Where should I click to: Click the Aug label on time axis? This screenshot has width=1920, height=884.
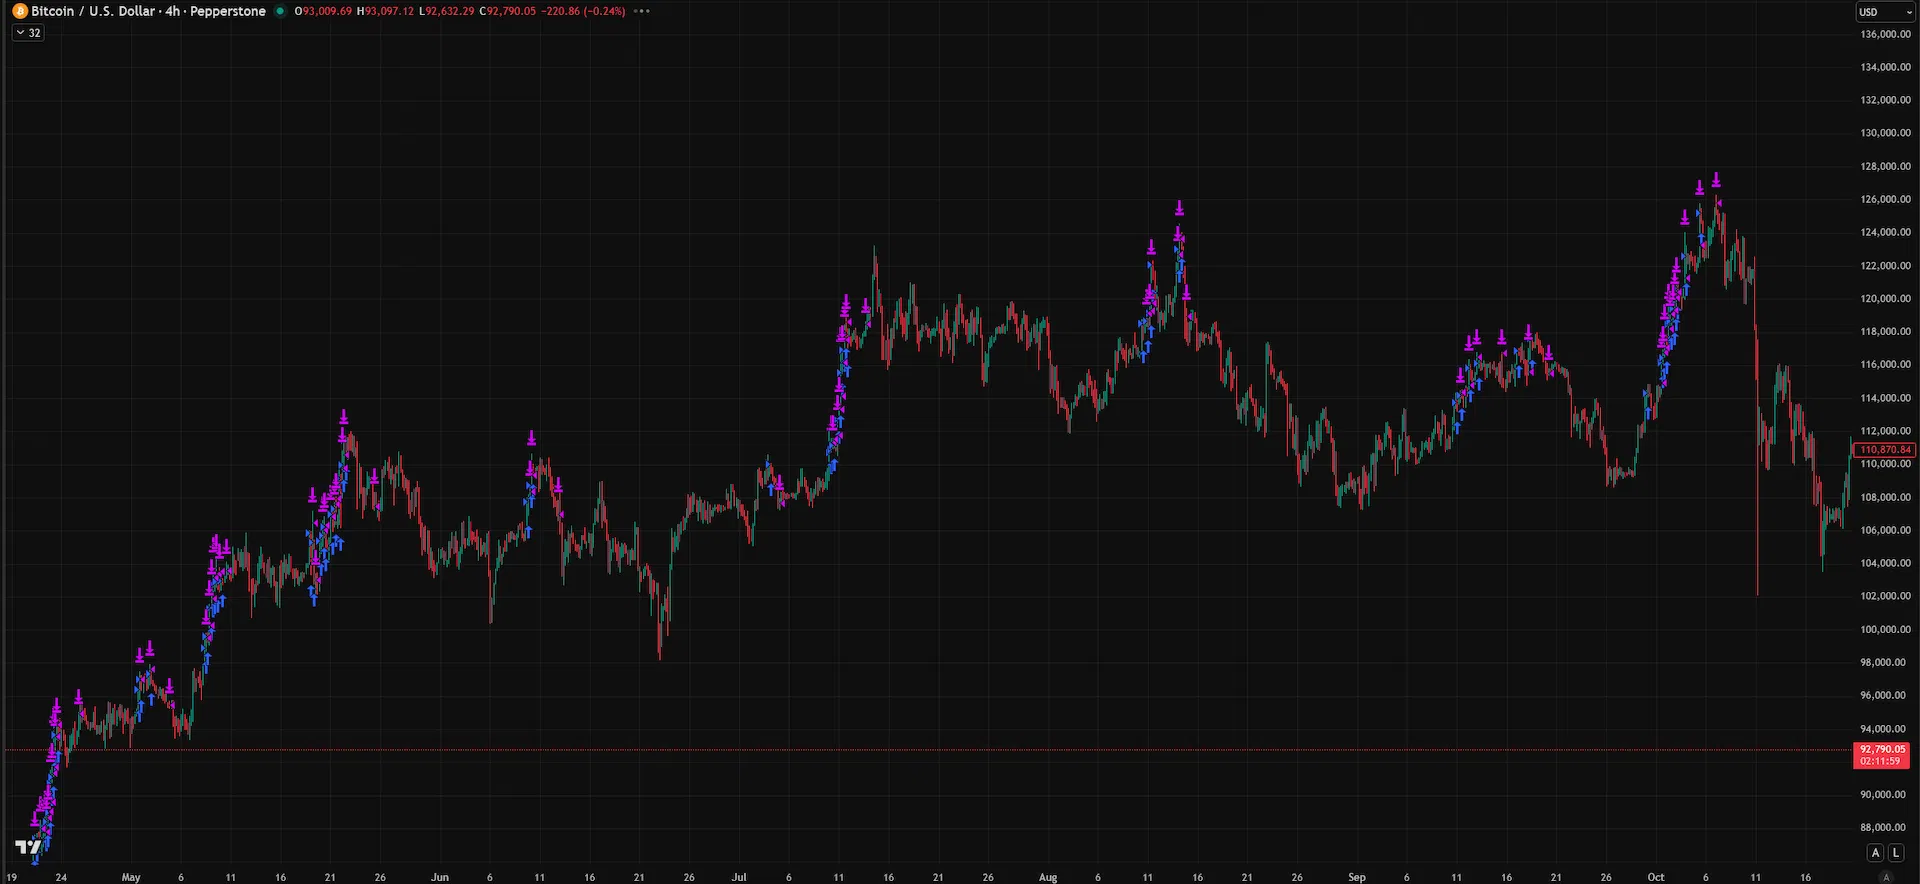(1048, 877)
